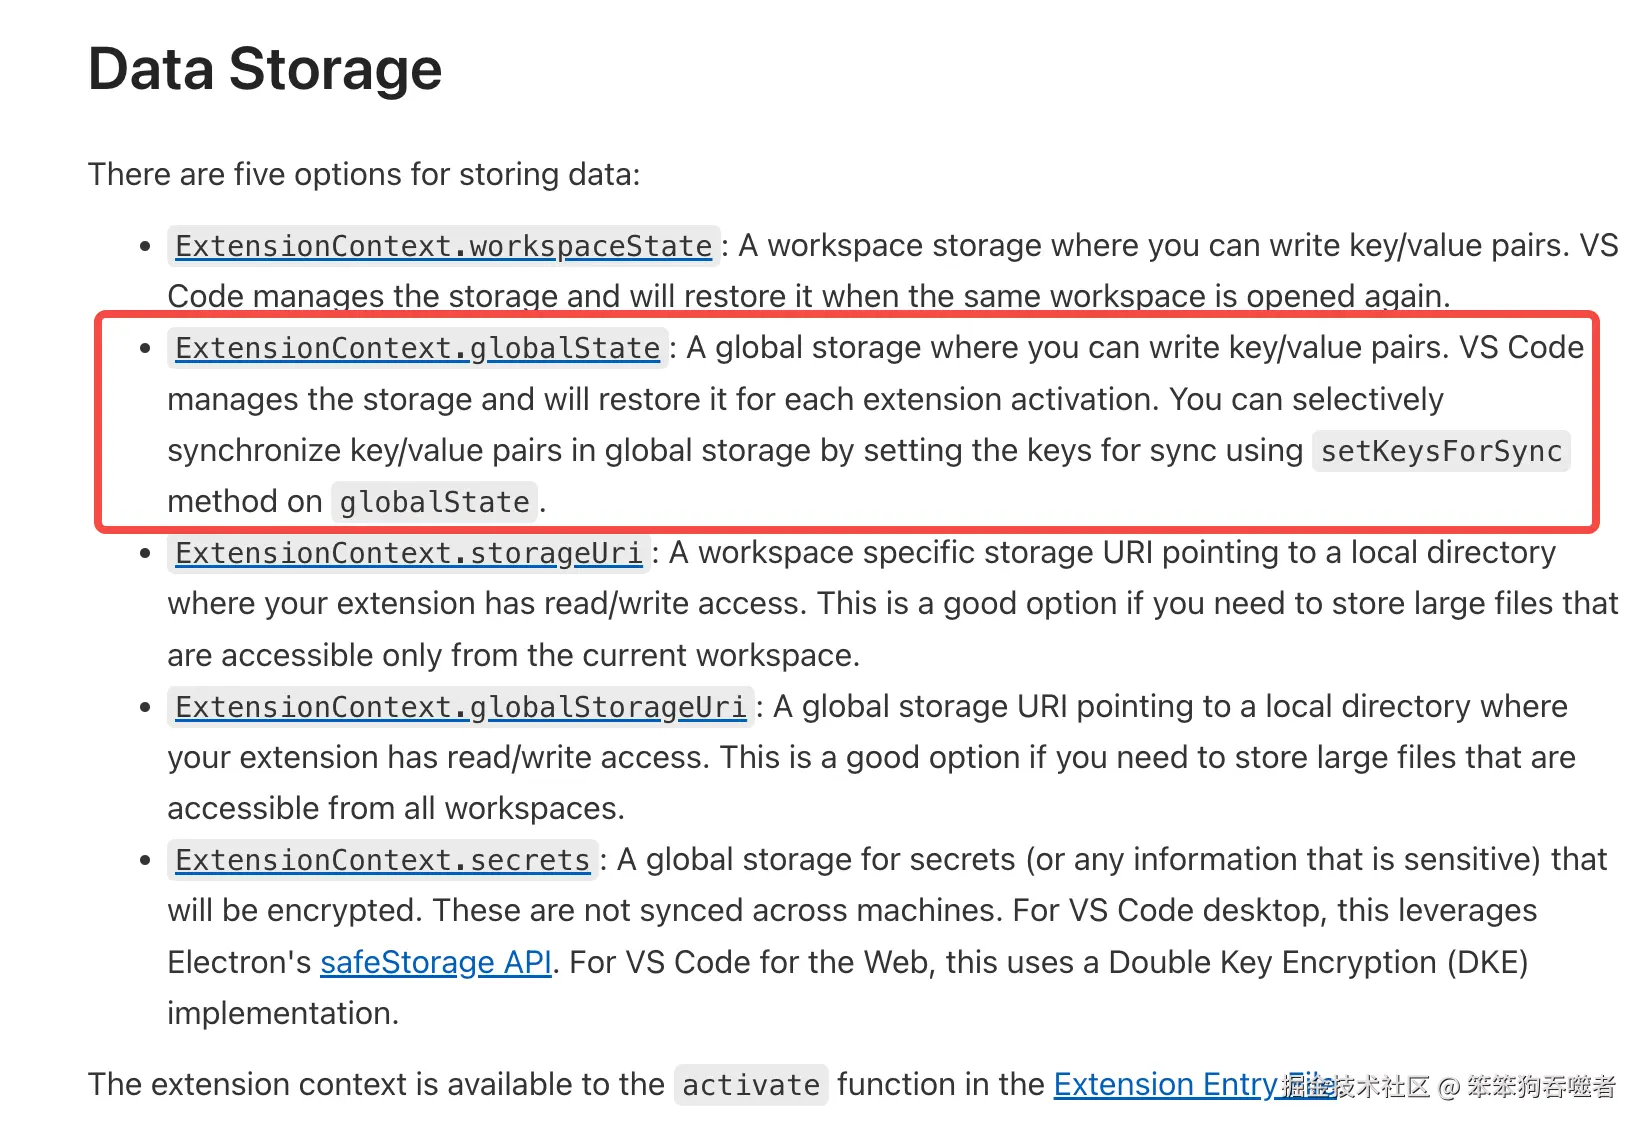
Task: Click the word 'implementation.' ending the secrets item
Action: (x=283, y=1013)
